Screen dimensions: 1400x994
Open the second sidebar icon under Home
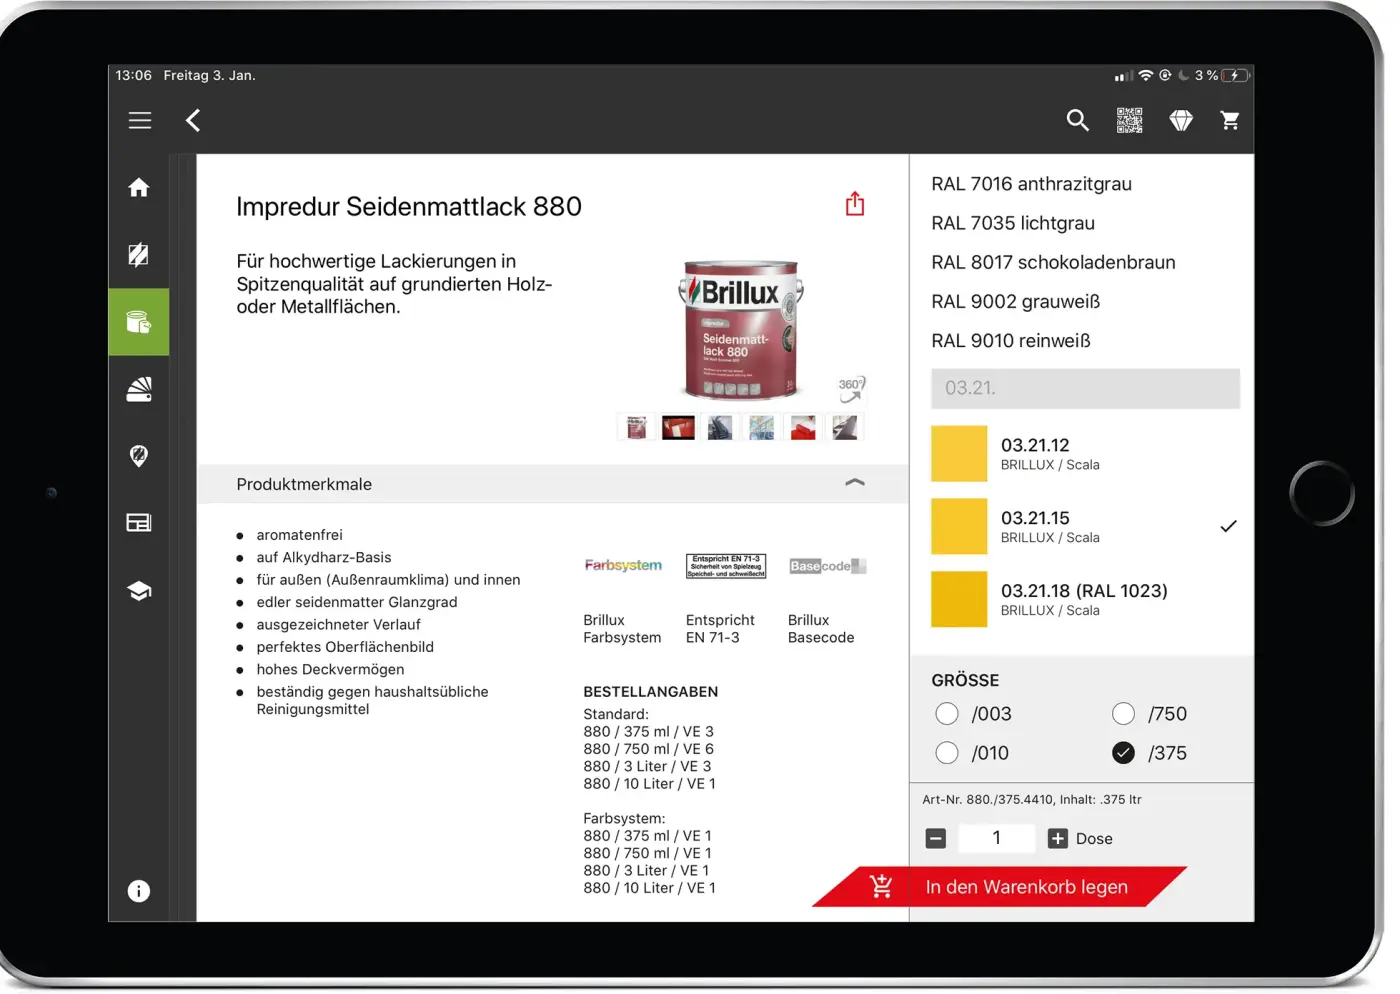click(139, 254)
